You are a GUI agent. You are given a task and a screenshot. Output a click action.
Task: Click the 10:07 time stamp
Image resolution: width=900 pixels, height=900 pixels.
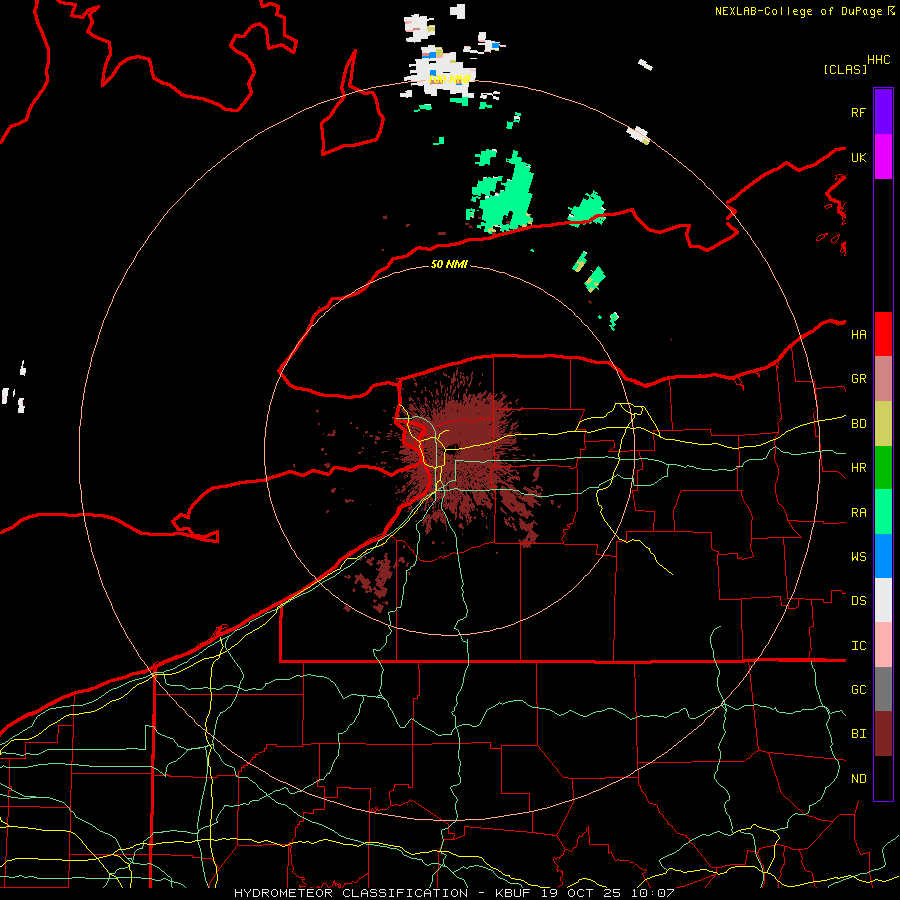[653, 893]
